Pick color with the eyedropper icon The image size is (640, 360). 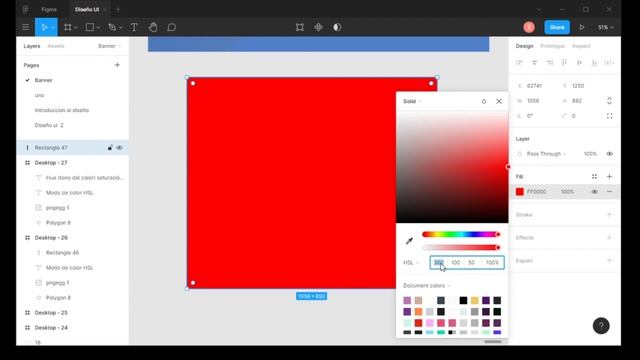click(x=409, y=241)
